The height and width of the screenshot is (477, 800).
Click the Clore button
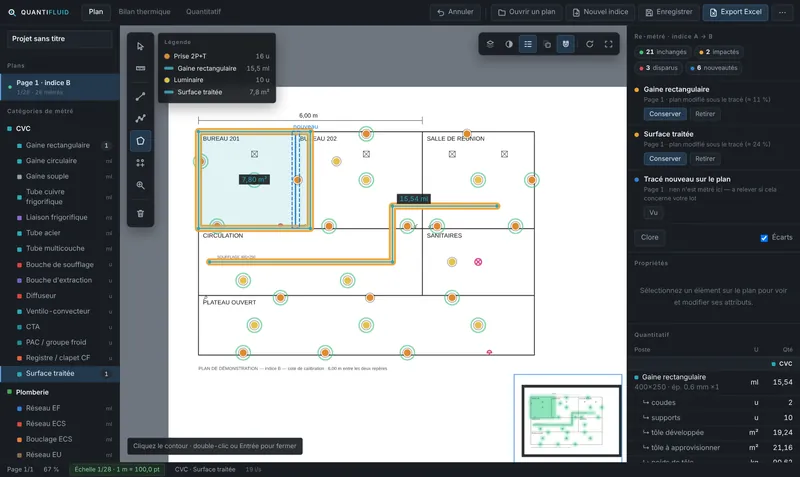coord(649,237)
